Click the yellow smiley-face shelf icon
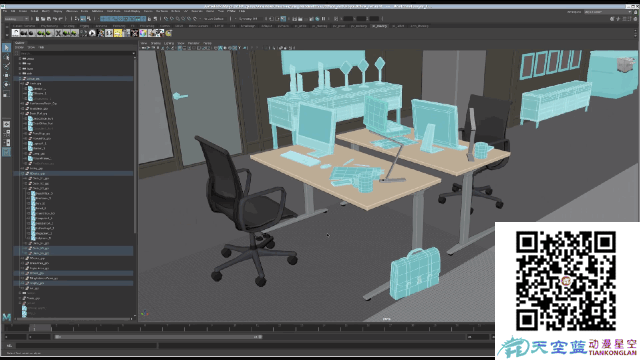Image resolution: width=640 pixels, height=360 pixels. click(118, 33)
